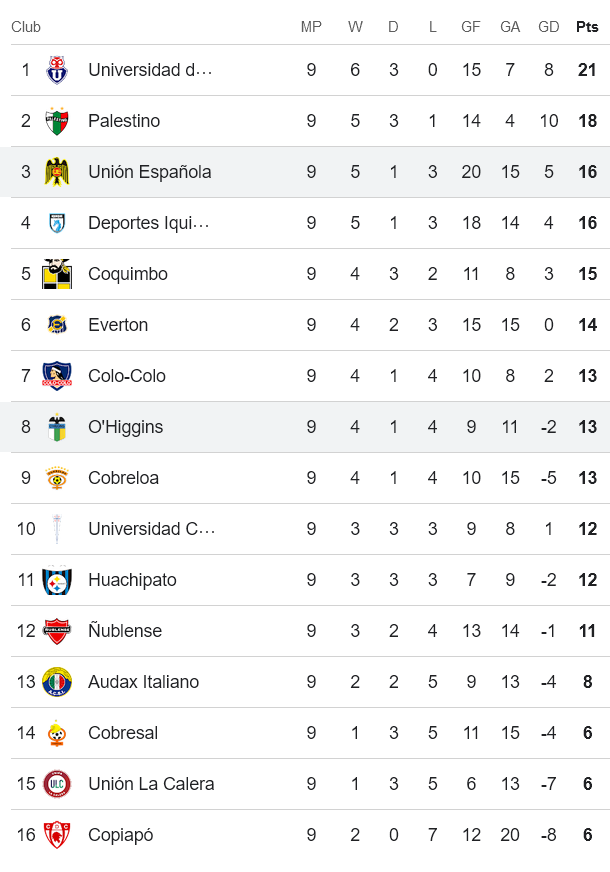Click the Audax Italiano badge icon
Screen dimensions: 610x872
(x=57, y=682)
